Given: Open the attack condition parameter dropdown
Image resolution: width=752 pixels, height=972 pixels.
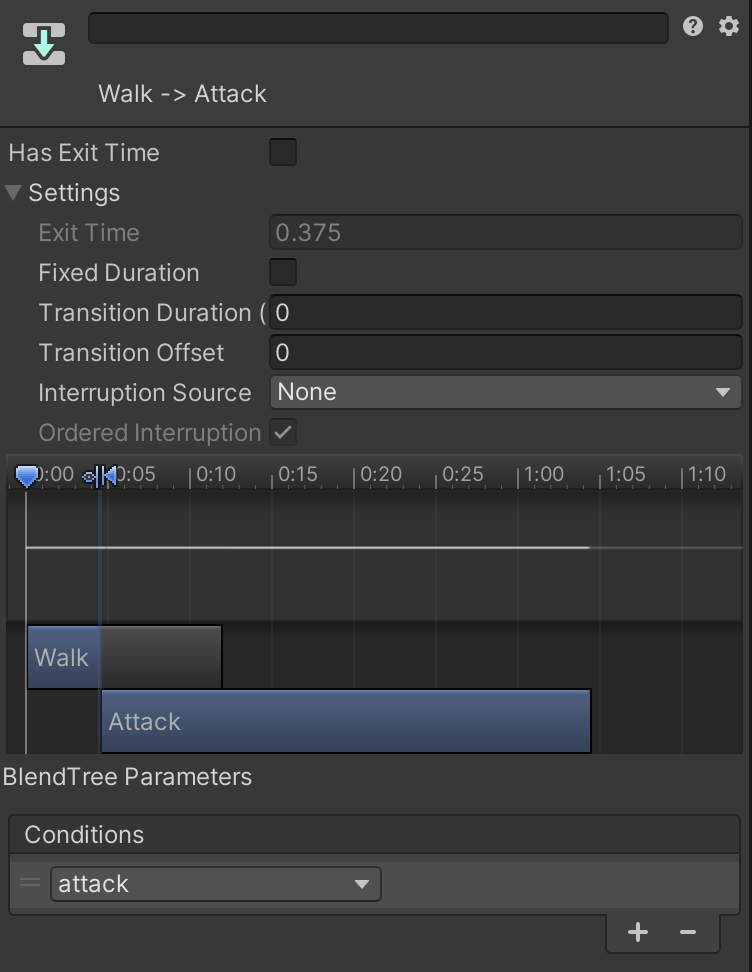Looking at the screenshot, I should (215, 884).
